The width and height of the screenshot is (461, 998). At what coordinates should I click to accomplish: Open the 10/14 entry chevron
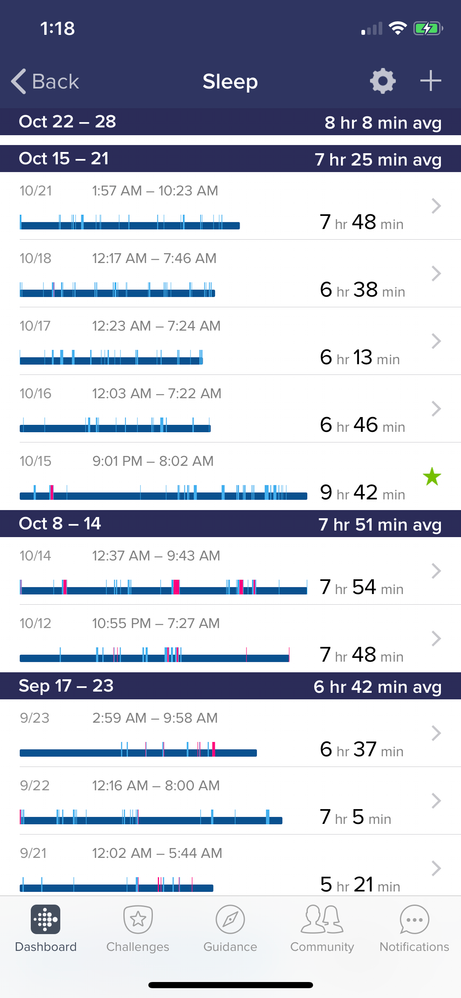pyautogui.click(x=436, y=571)
